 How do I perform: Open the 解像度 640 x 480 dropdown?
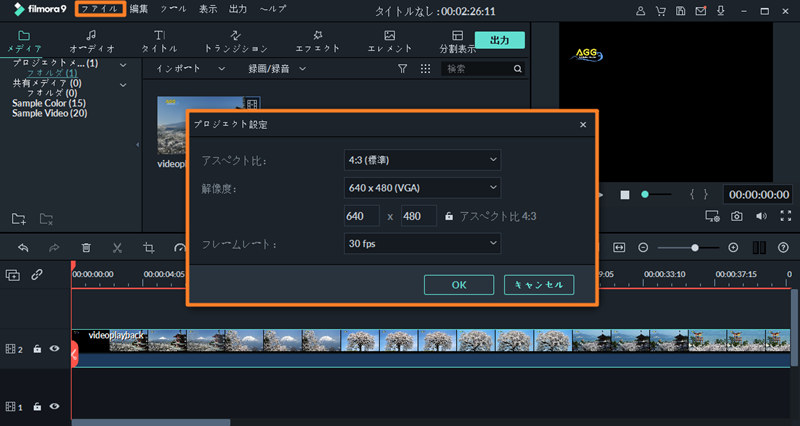pyautogui.click(x=421, y=187)
